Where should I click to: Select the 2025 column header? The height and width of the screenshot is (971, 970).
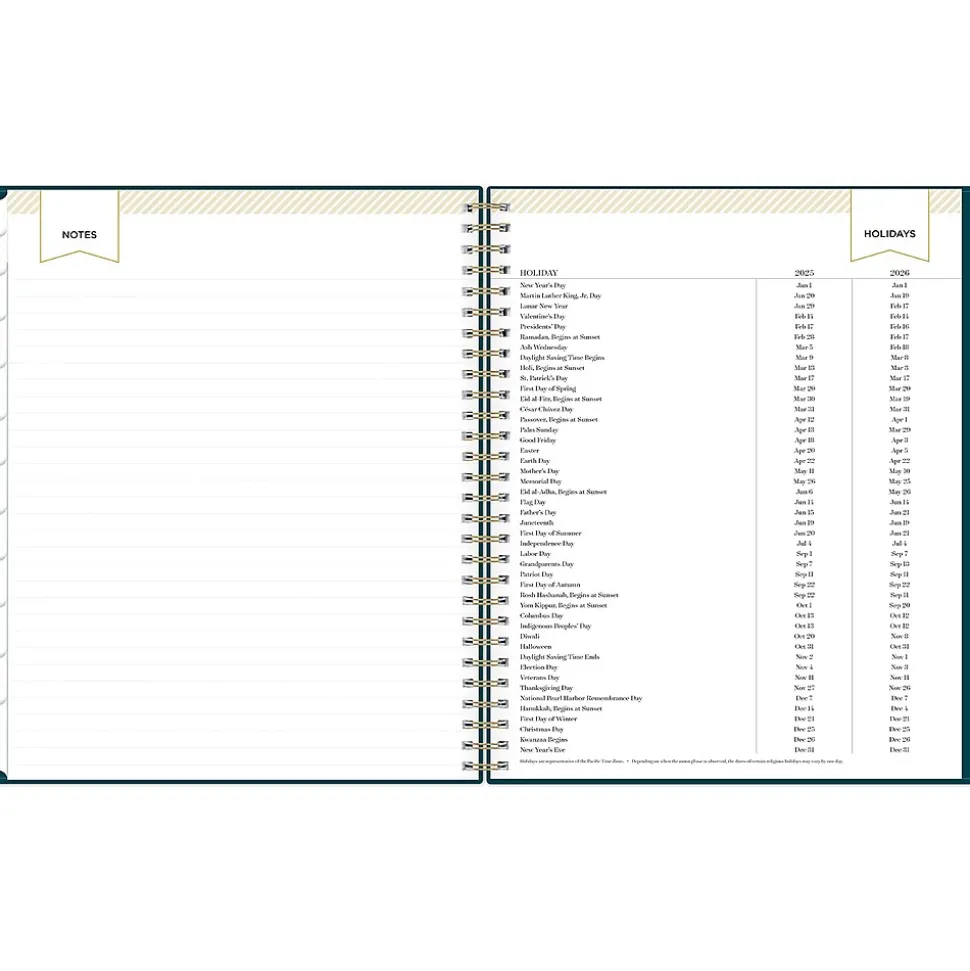point(804,272)
